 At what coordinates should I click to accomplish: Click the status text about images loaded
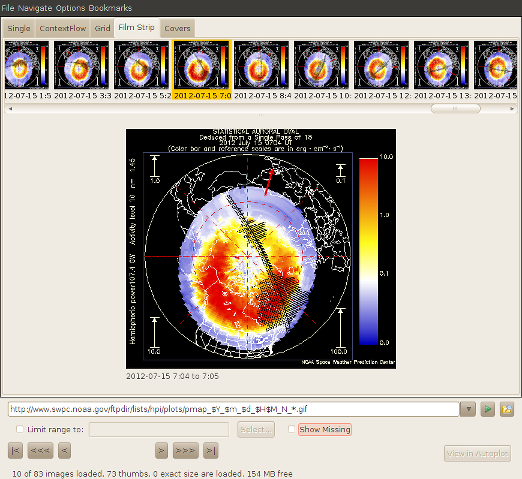[x=152, y=474]
